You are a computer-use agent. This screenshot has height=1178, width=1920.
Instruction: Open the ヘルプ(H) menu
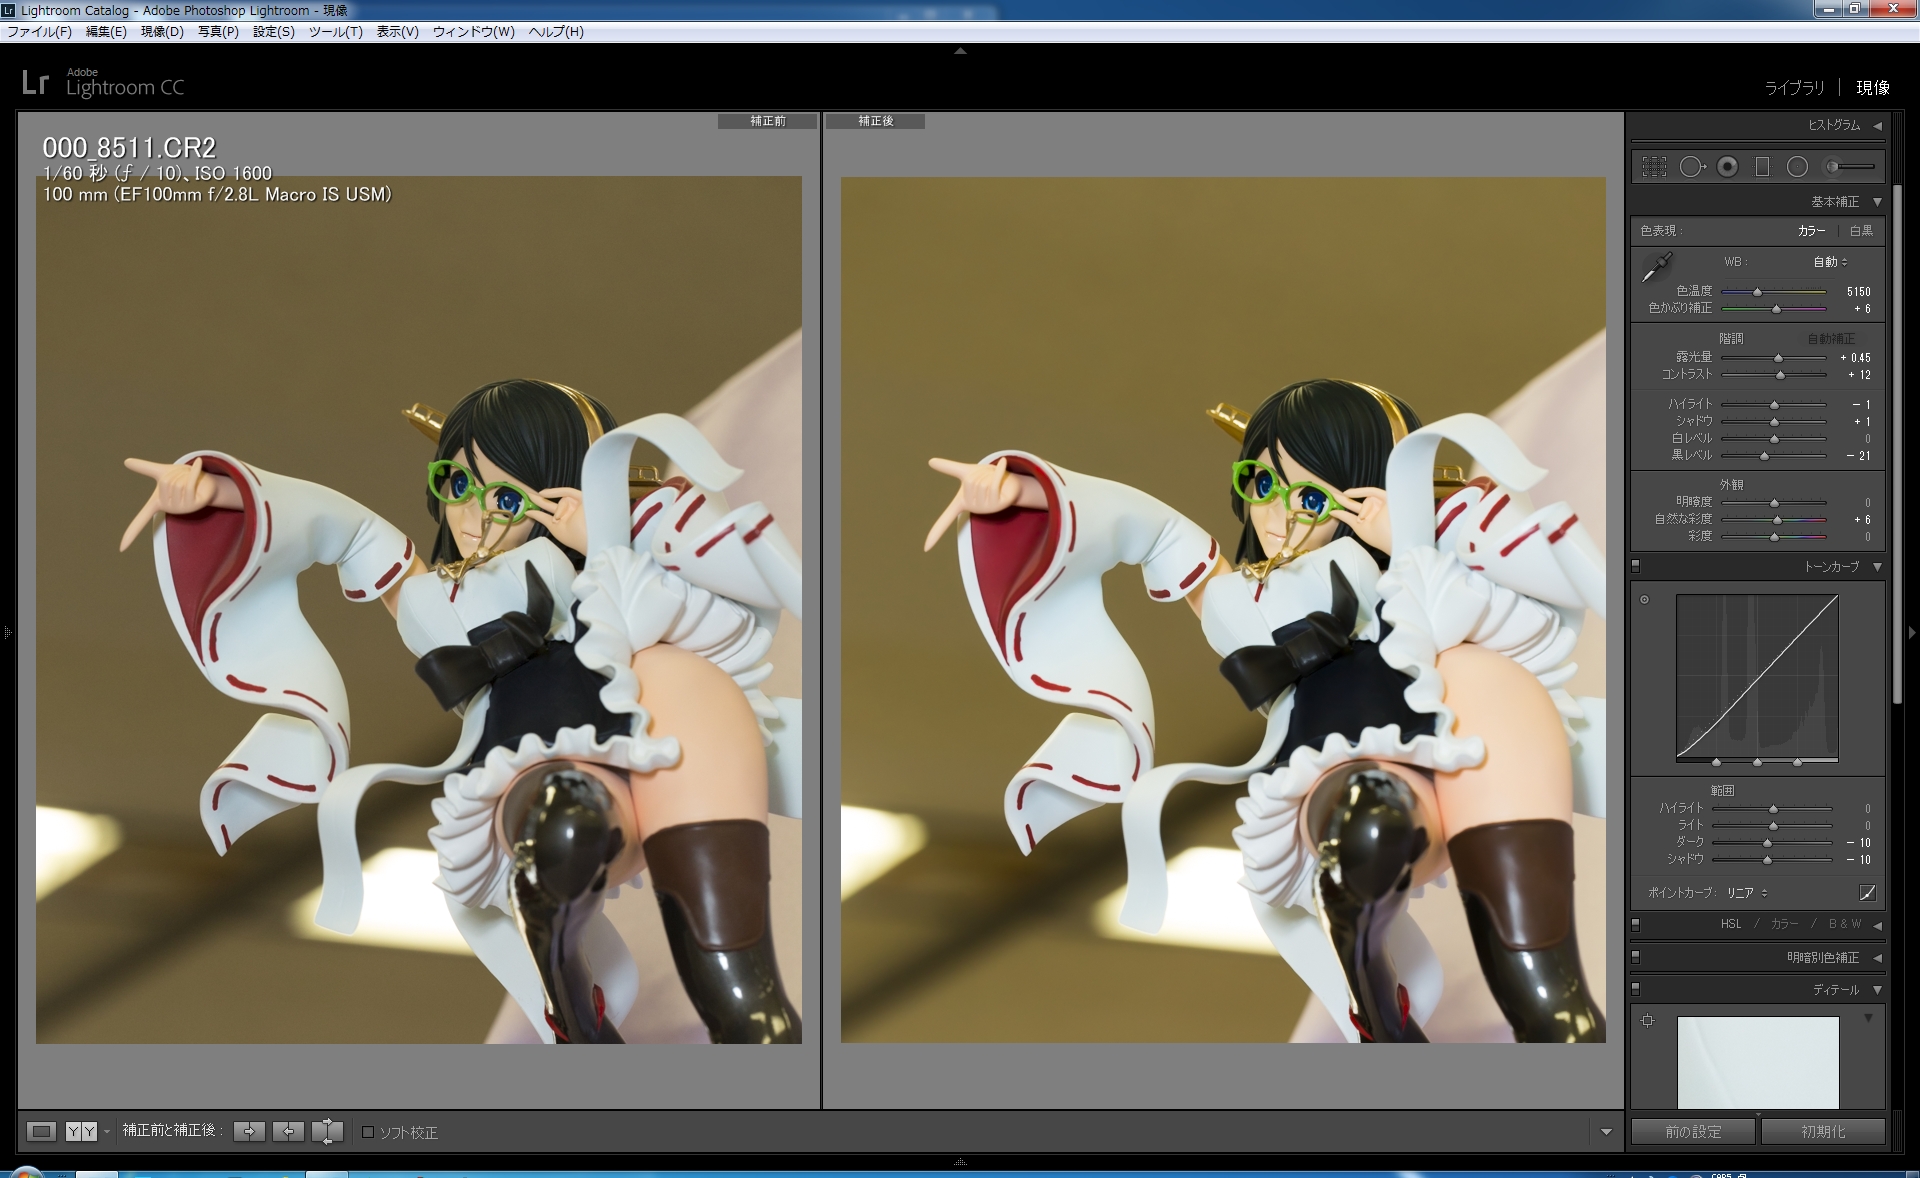[x=556, y=32]
